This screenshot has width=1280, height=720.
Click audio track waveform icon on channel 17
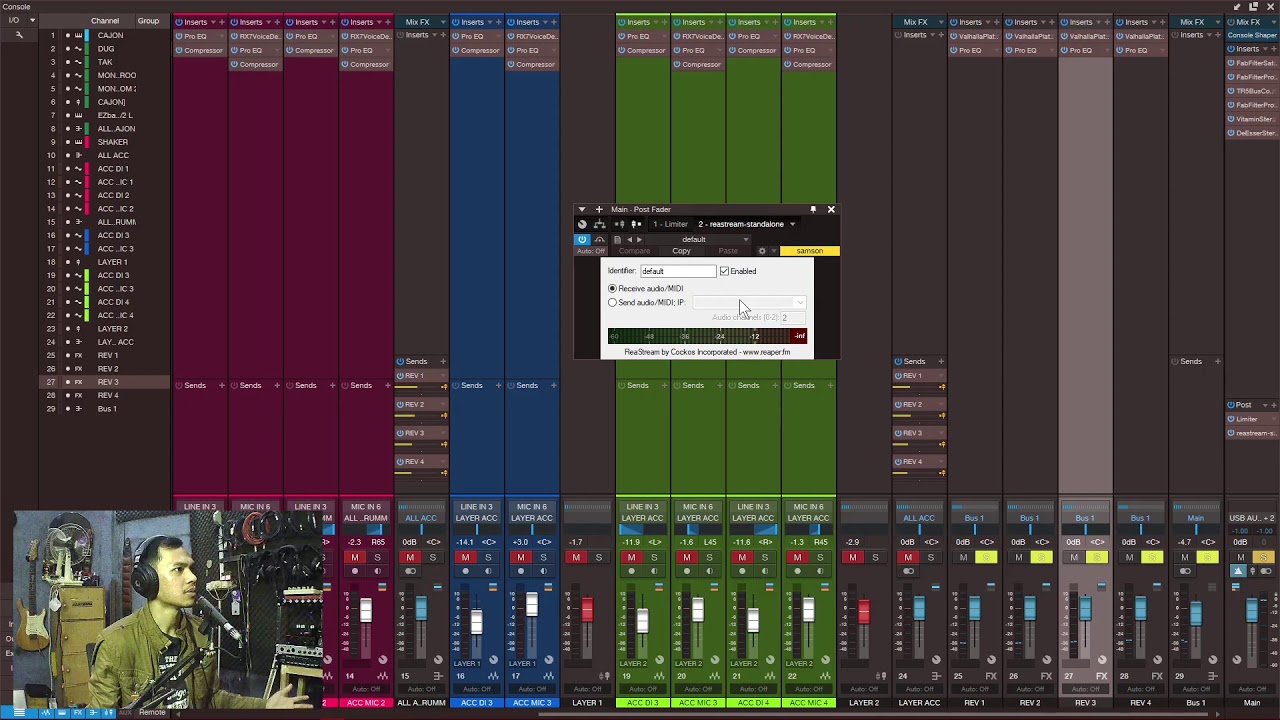click(x=548, y=677)
